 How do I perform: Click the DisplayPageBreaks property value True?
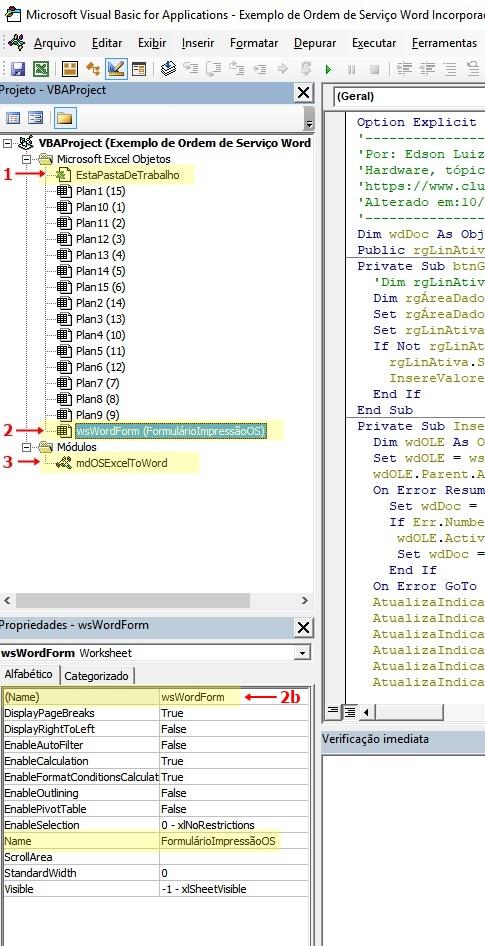click(234, 713)
